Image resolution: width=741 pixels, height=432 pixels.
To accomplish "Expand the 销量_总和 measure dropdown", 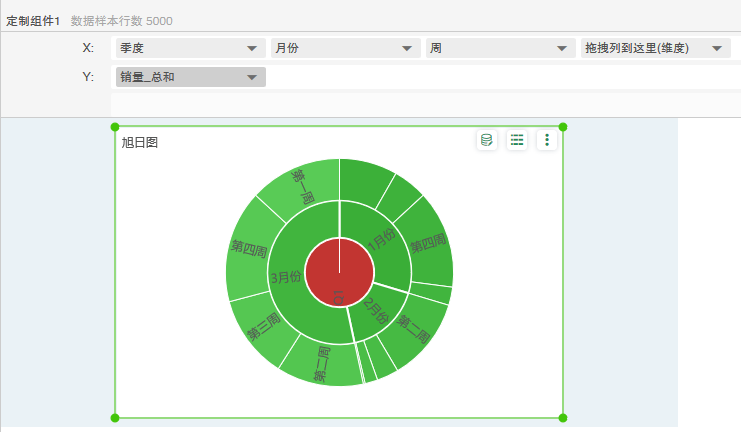I will point(252,77).
